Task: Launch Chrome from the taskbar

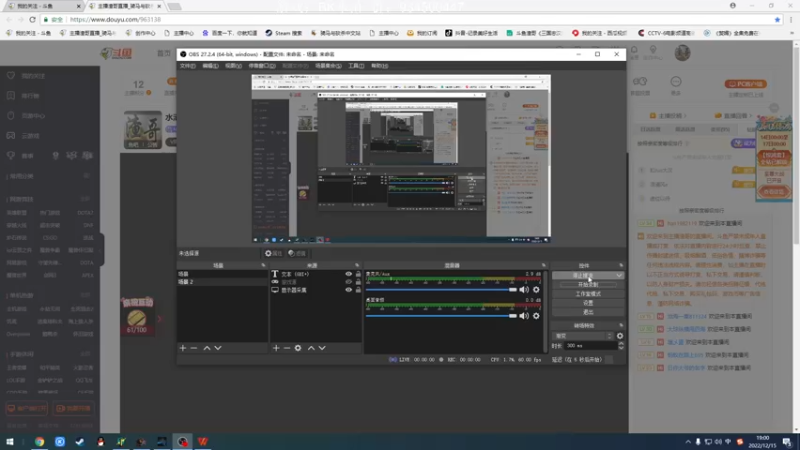Action: click(39, 442)
